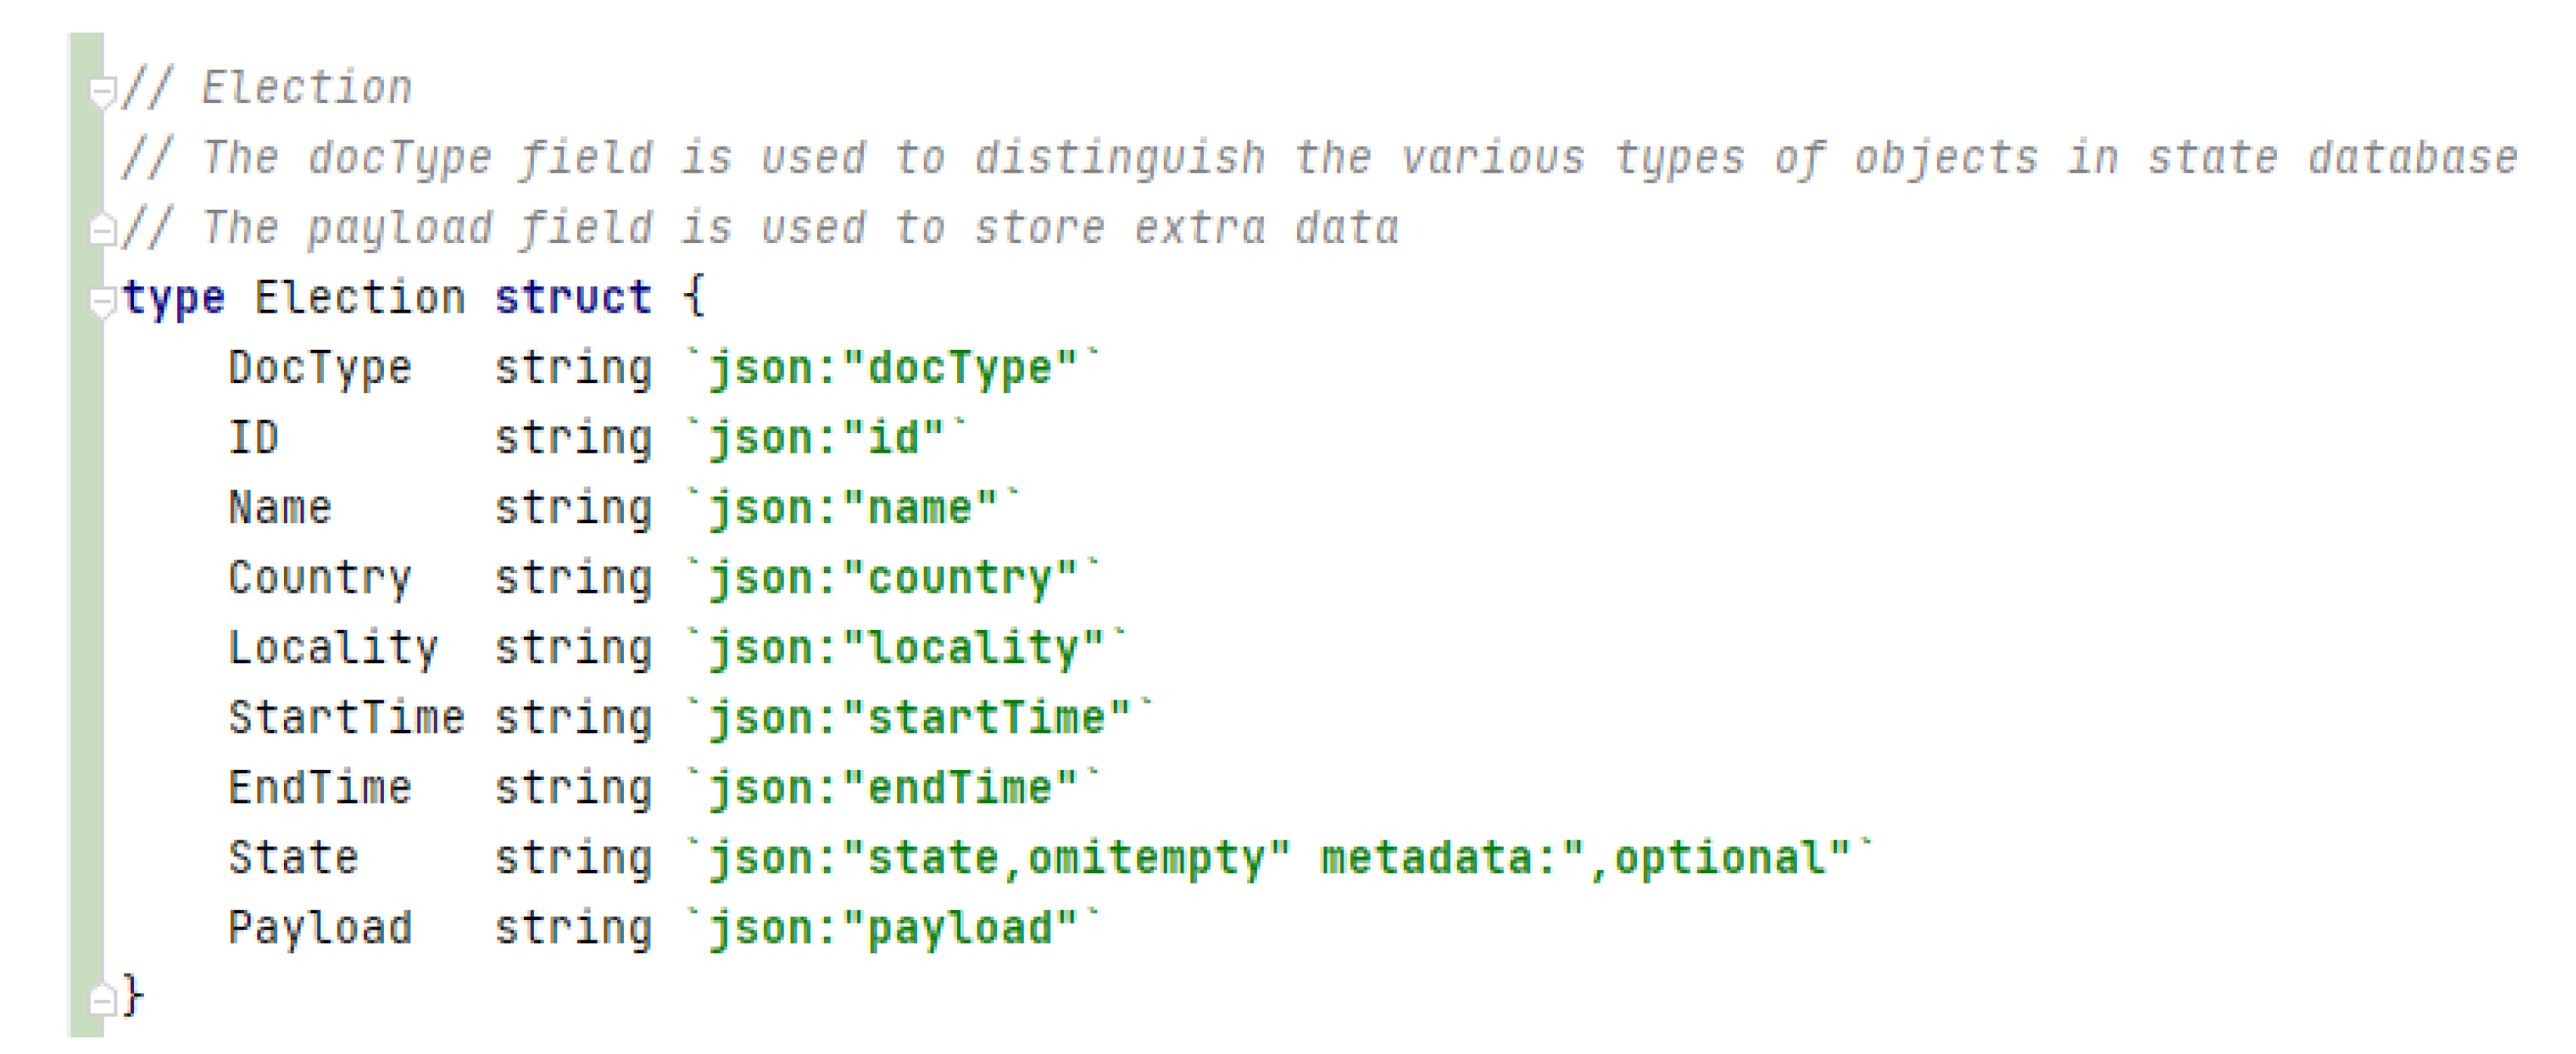
Task: Click the Locality field name
Action: pos(332,648)
